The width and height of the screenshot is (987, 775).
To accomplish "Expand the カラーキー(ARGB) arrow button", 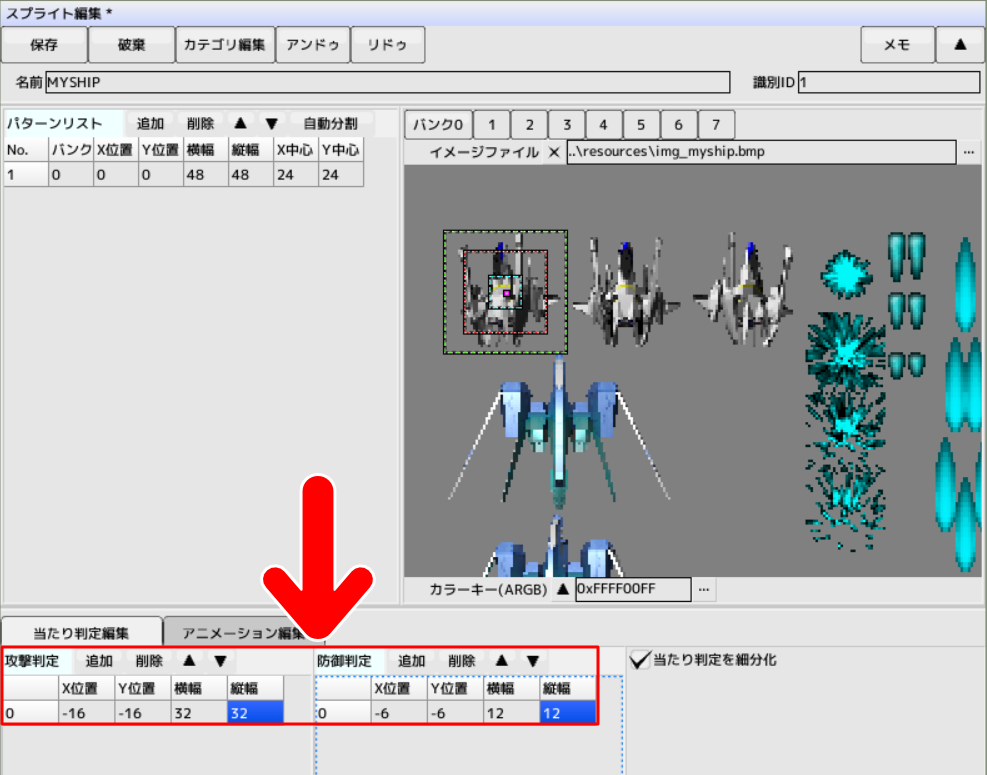I will click(x=562, y=589).
